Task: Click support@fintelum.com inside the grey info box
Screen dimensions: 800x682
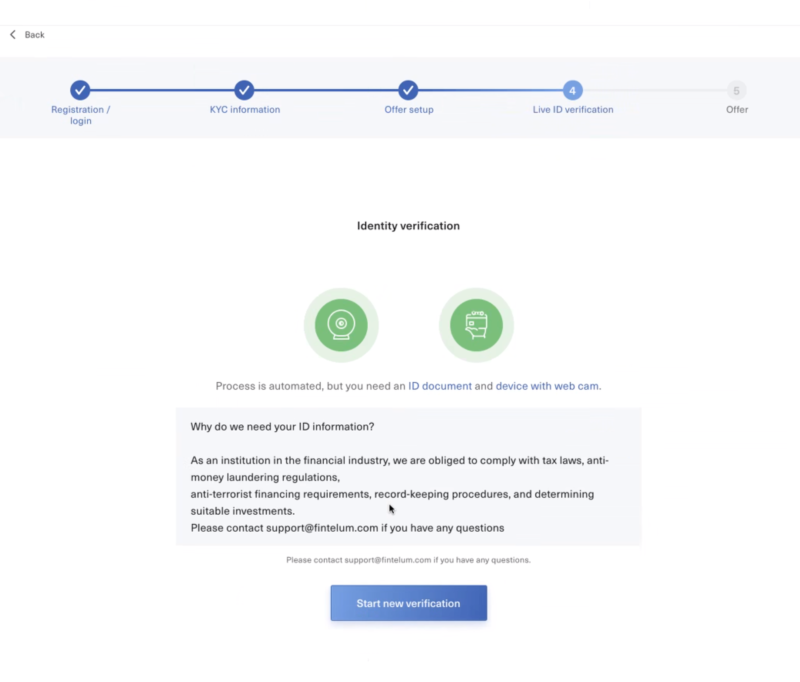Action: pyautogui.click(x=322, y=528)
